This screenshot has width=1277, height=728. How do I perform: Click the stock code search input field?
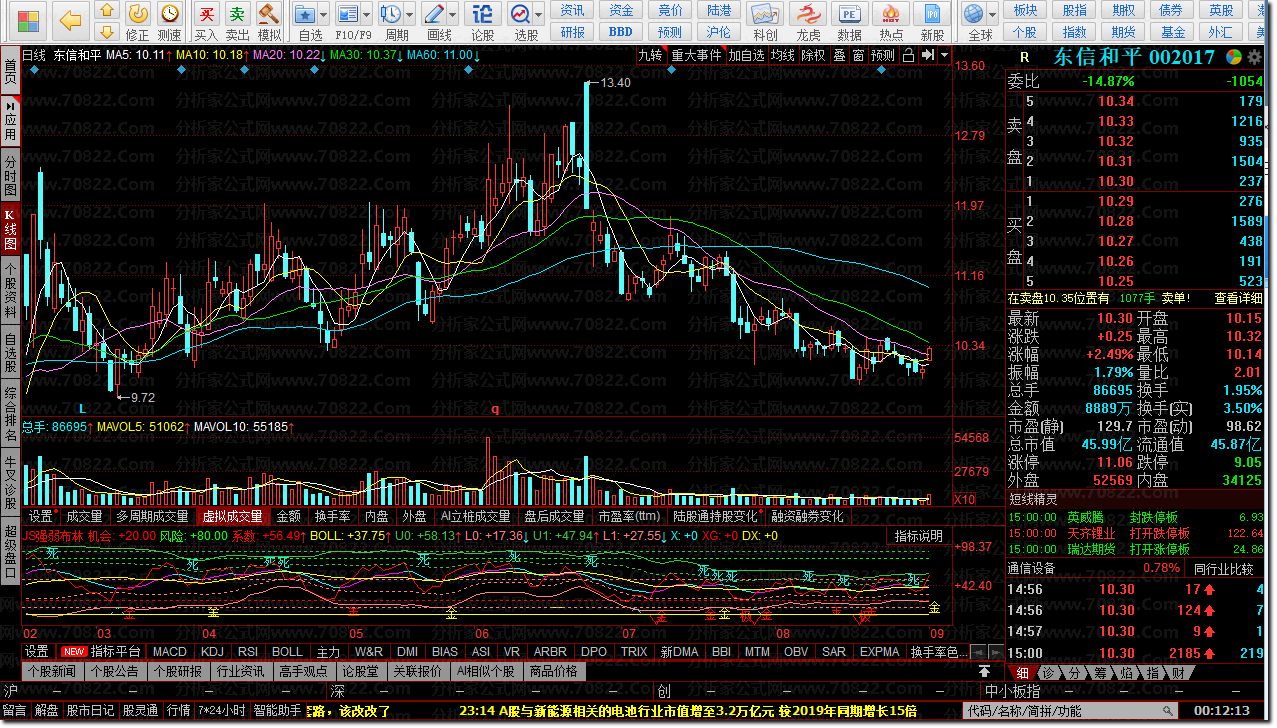point(1069,711)
